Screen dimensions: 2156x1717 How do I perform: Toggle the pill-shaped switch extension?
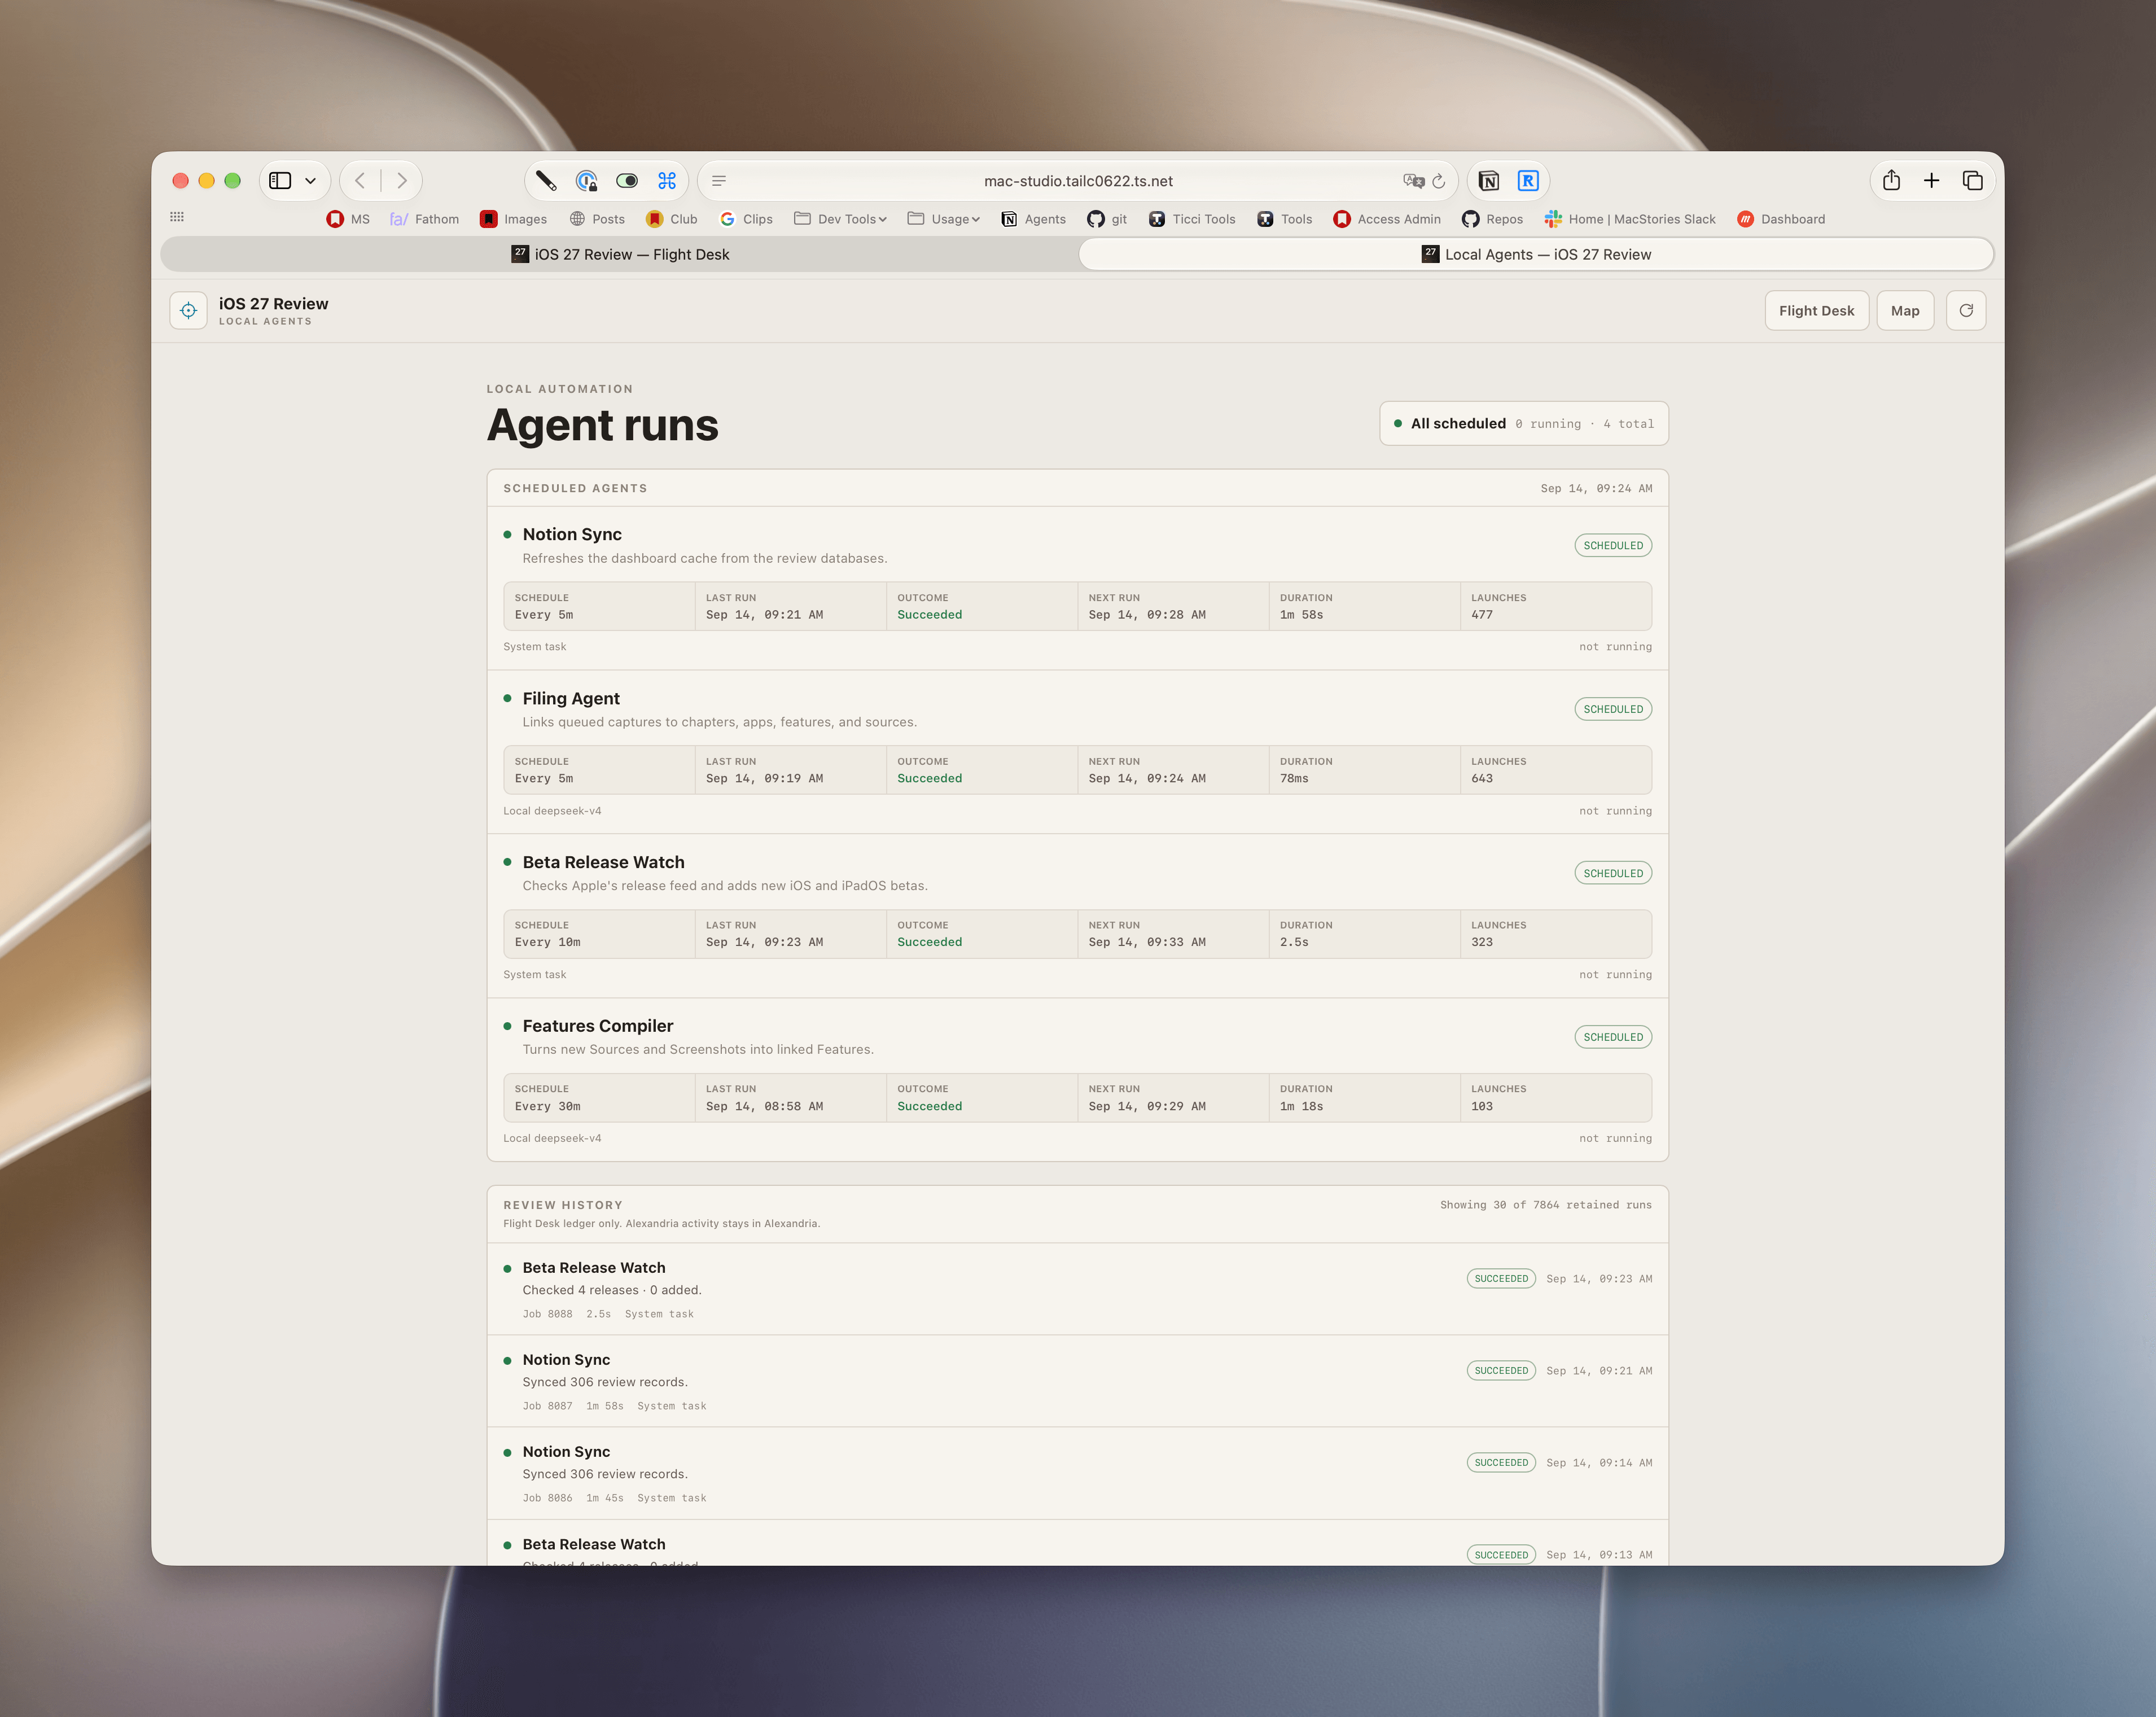pos(627,181)
